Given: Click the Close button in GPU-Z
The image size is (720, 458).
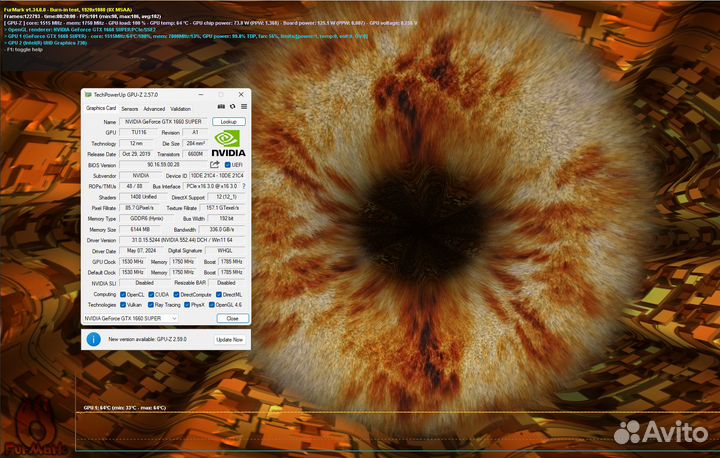Looking at the screenshot, I should point(232,318).
